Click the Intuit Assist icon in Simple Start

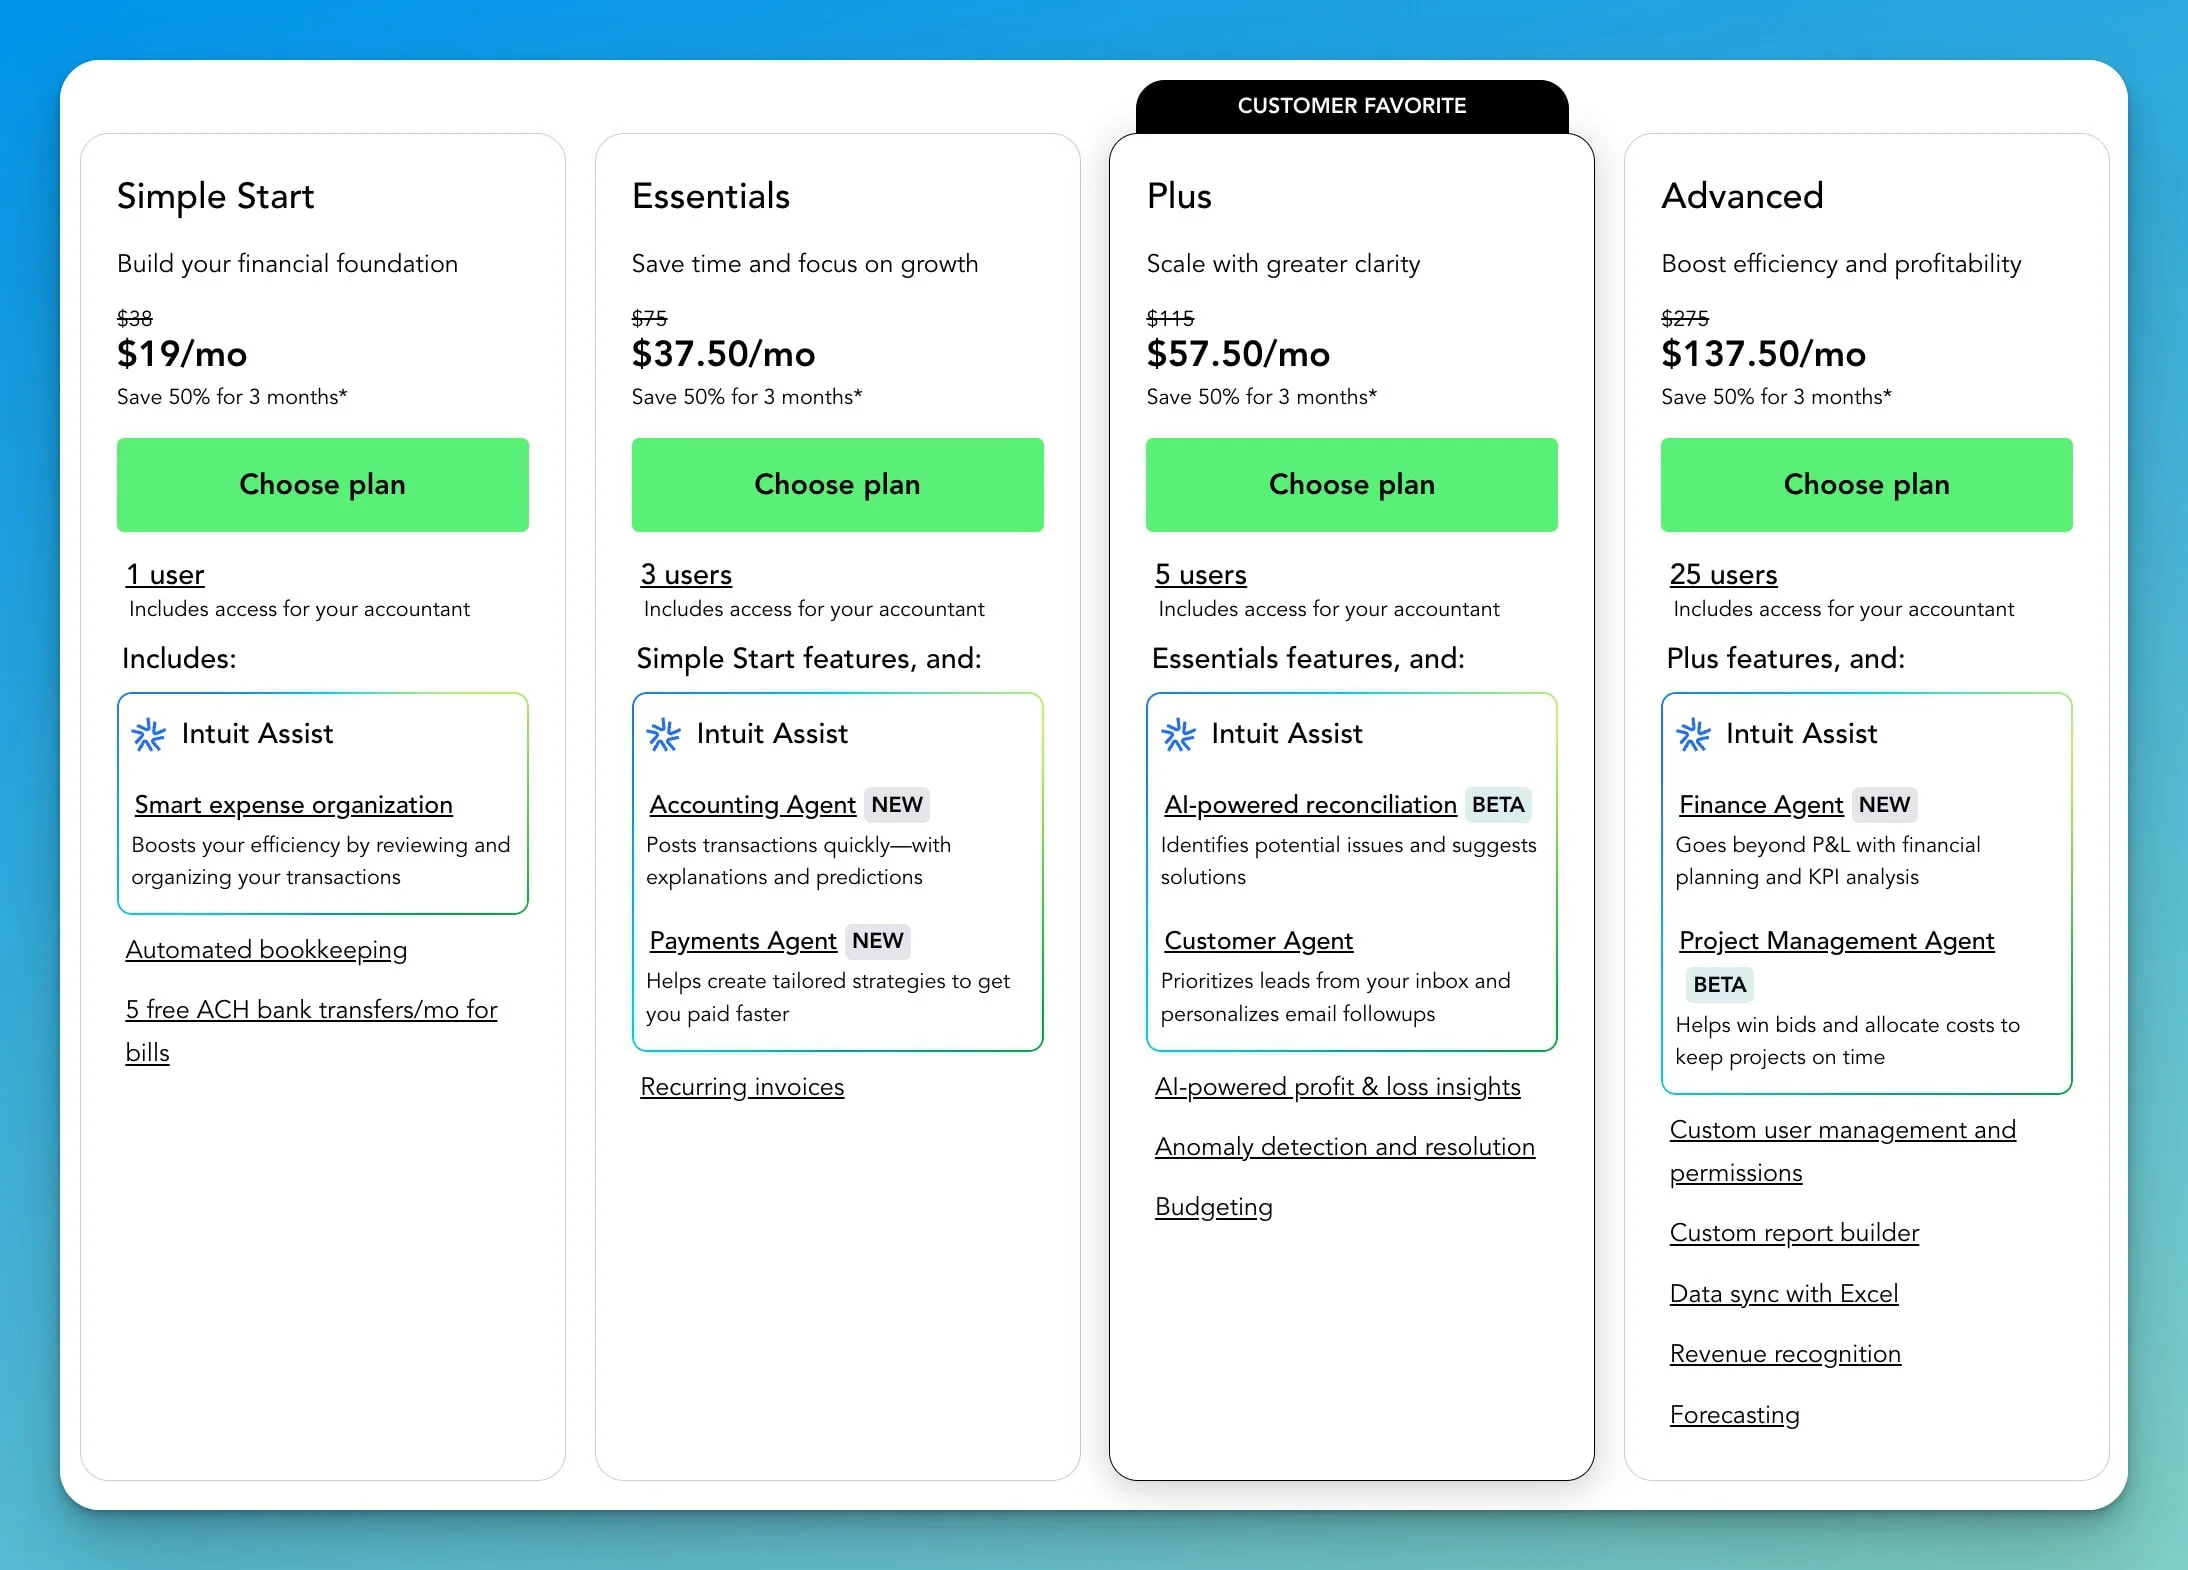tap(148, 734)
